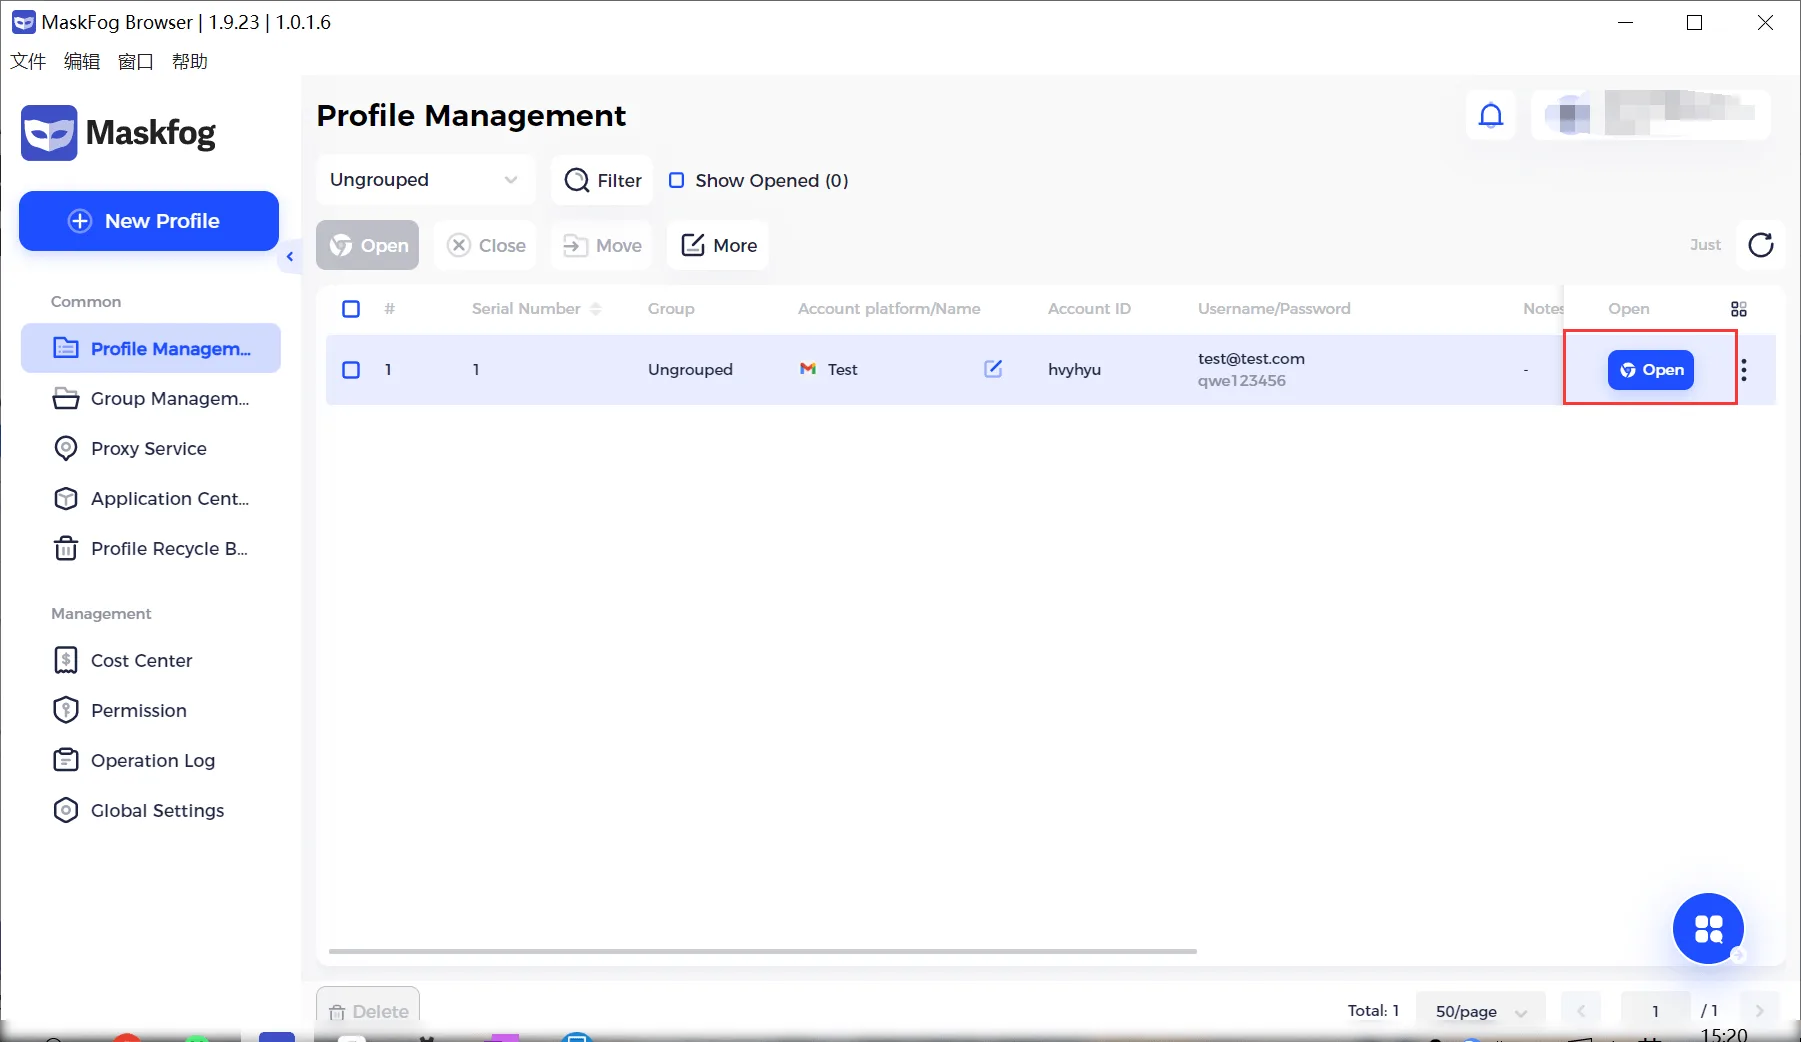Image resolution: width=1801 pixels, height=1042 pixels.
Task: Click the toolbar Open button
Action: (368, 245)
